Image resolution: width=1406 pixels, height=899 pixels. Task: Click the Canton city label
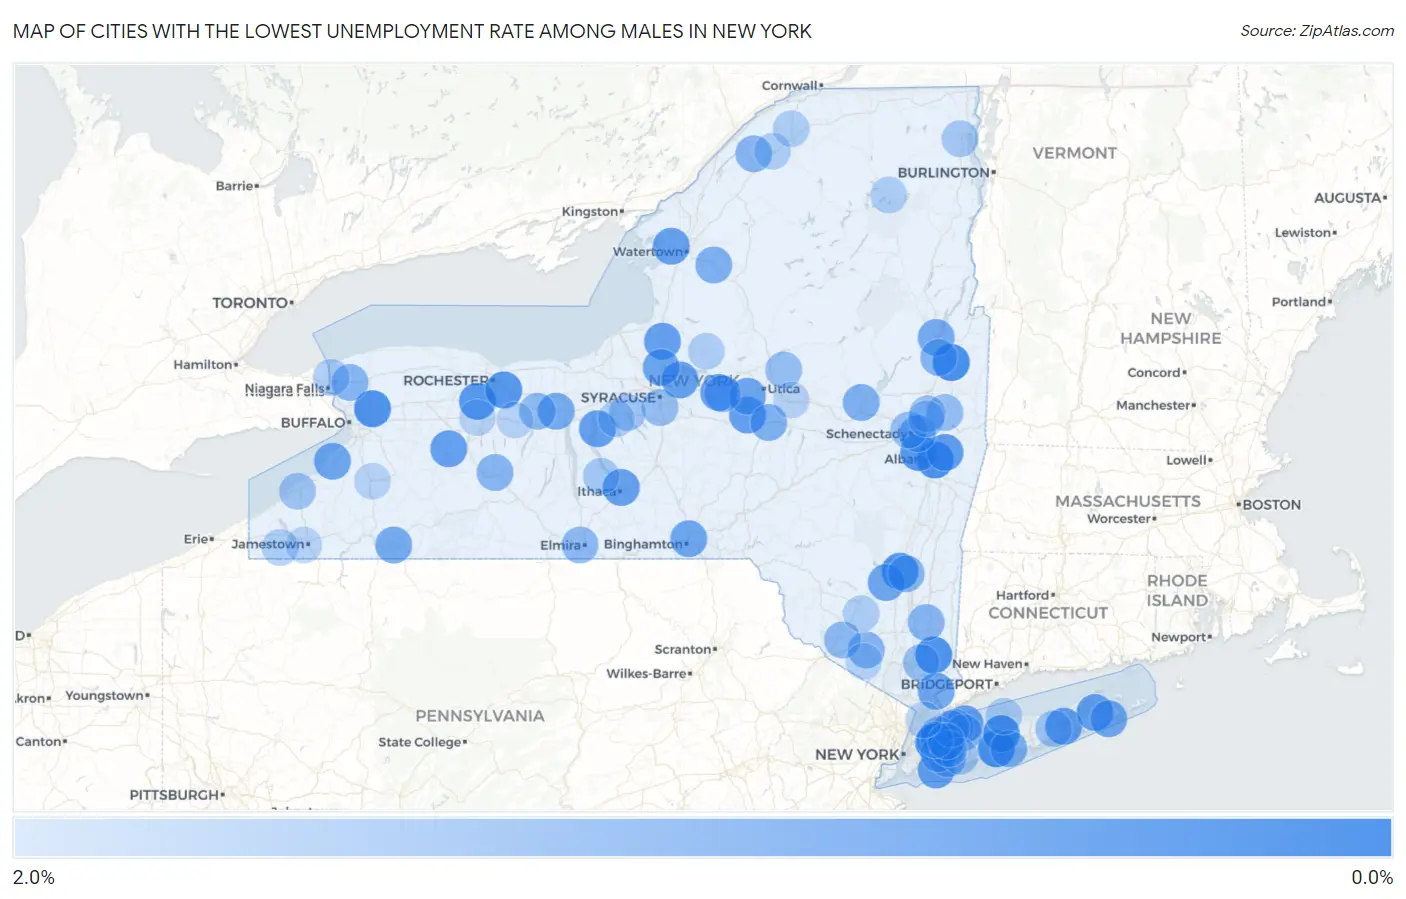40,742
